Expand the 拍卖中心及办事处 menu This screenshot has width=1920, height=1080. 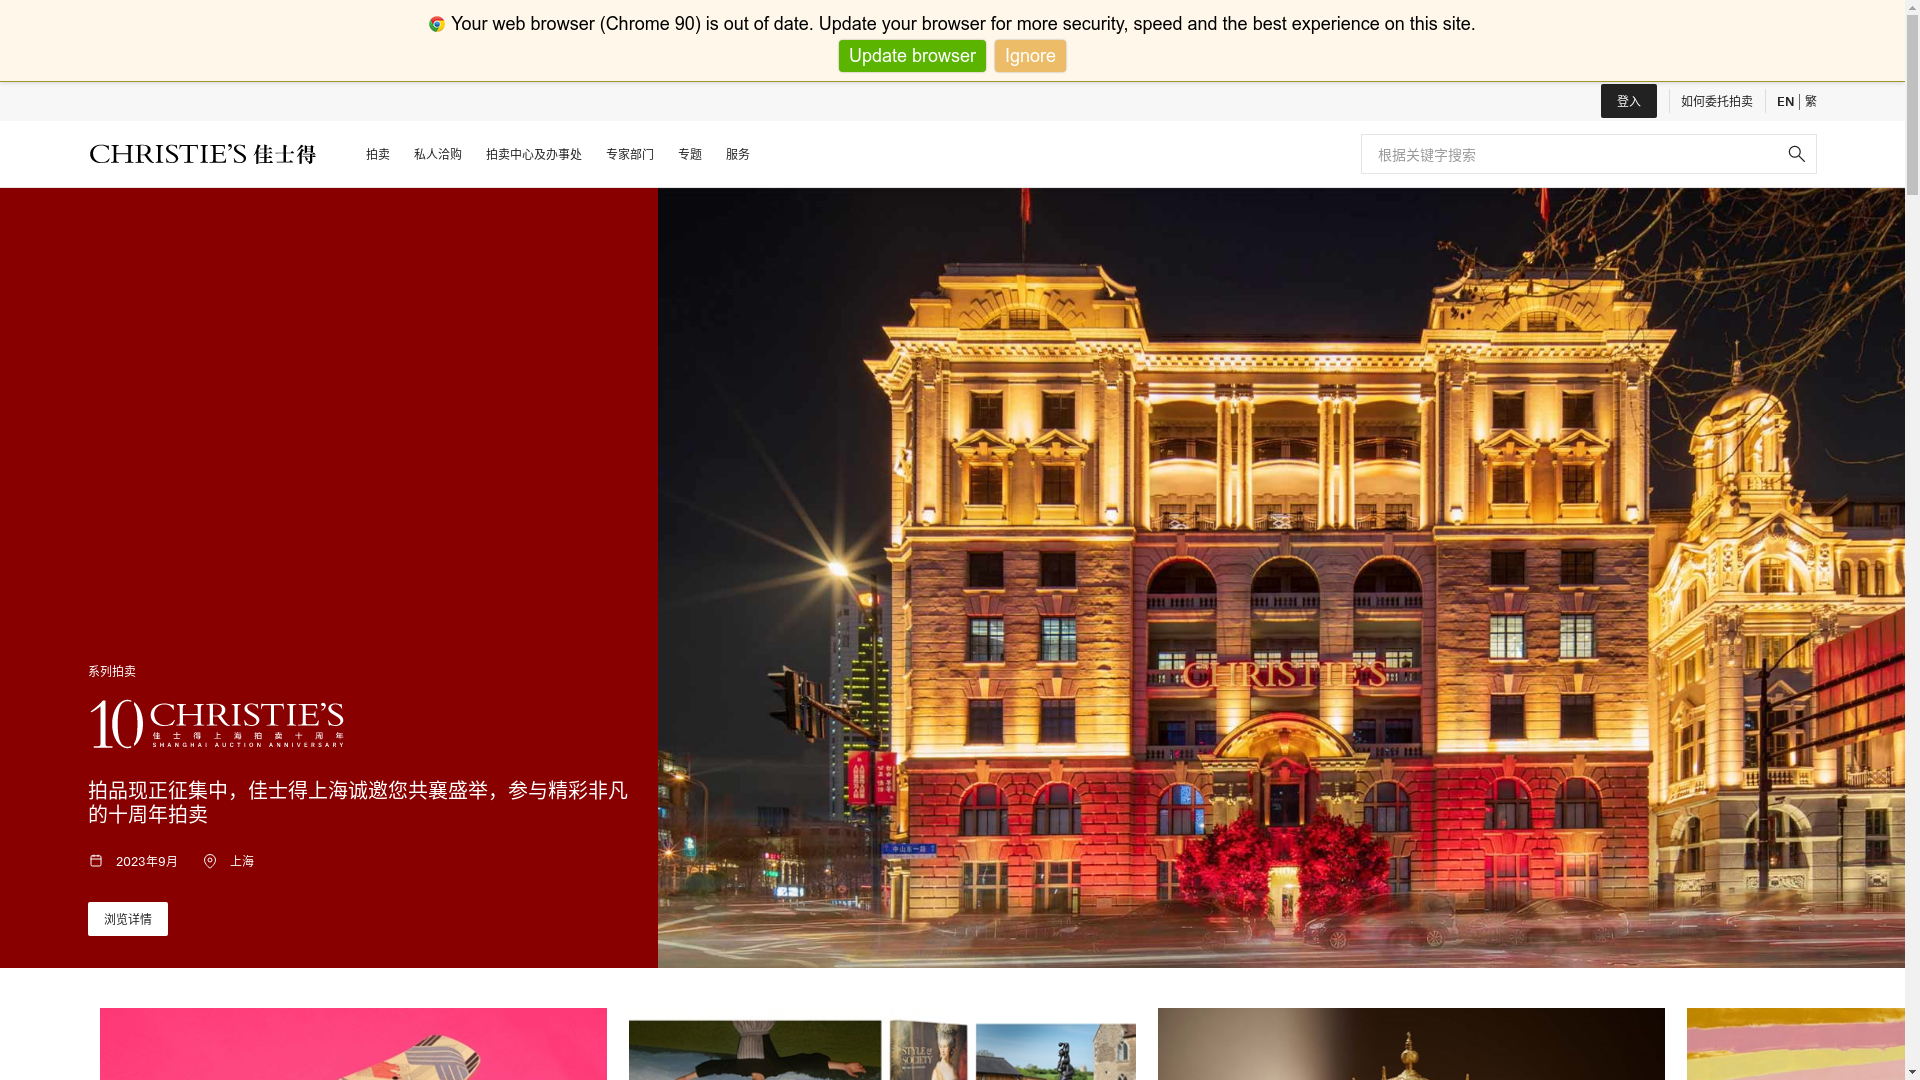534,154
